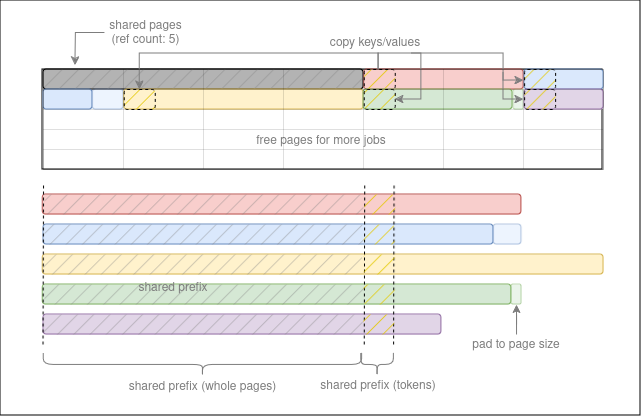Click the upward arrow above 'pad to page size'
This screenshot has height=416, width=641.
pyautogui.click(x=516, y=320)
